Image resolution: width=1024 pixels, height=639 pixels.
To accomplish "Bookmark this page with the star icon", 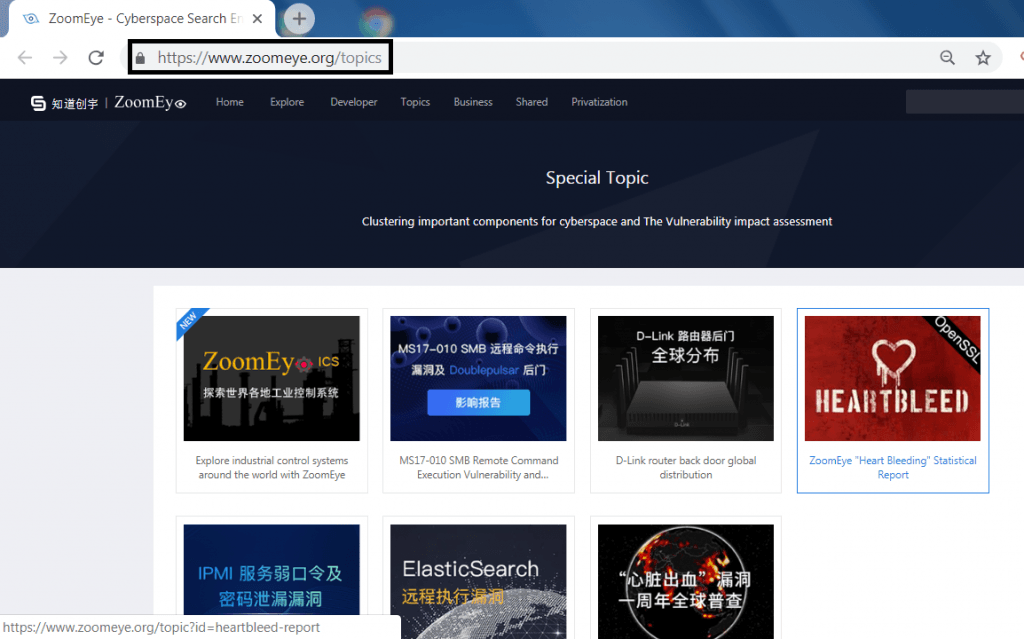I will (983, 57).
